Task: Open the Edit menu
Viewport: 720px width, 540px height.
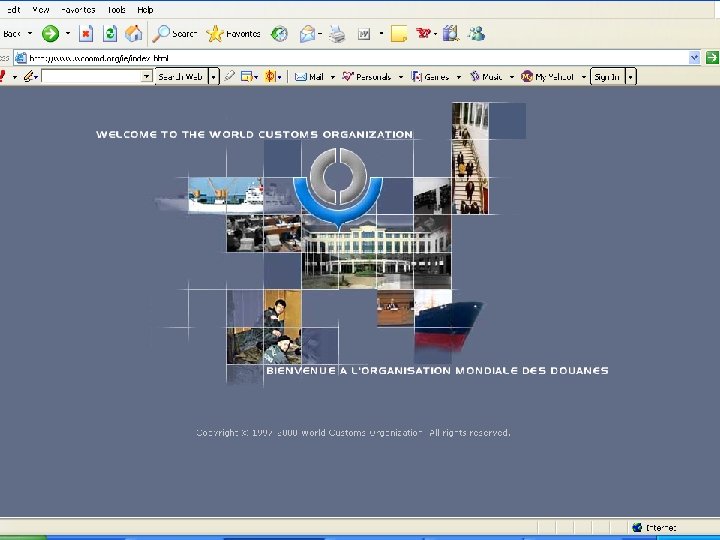Action: 13,10
